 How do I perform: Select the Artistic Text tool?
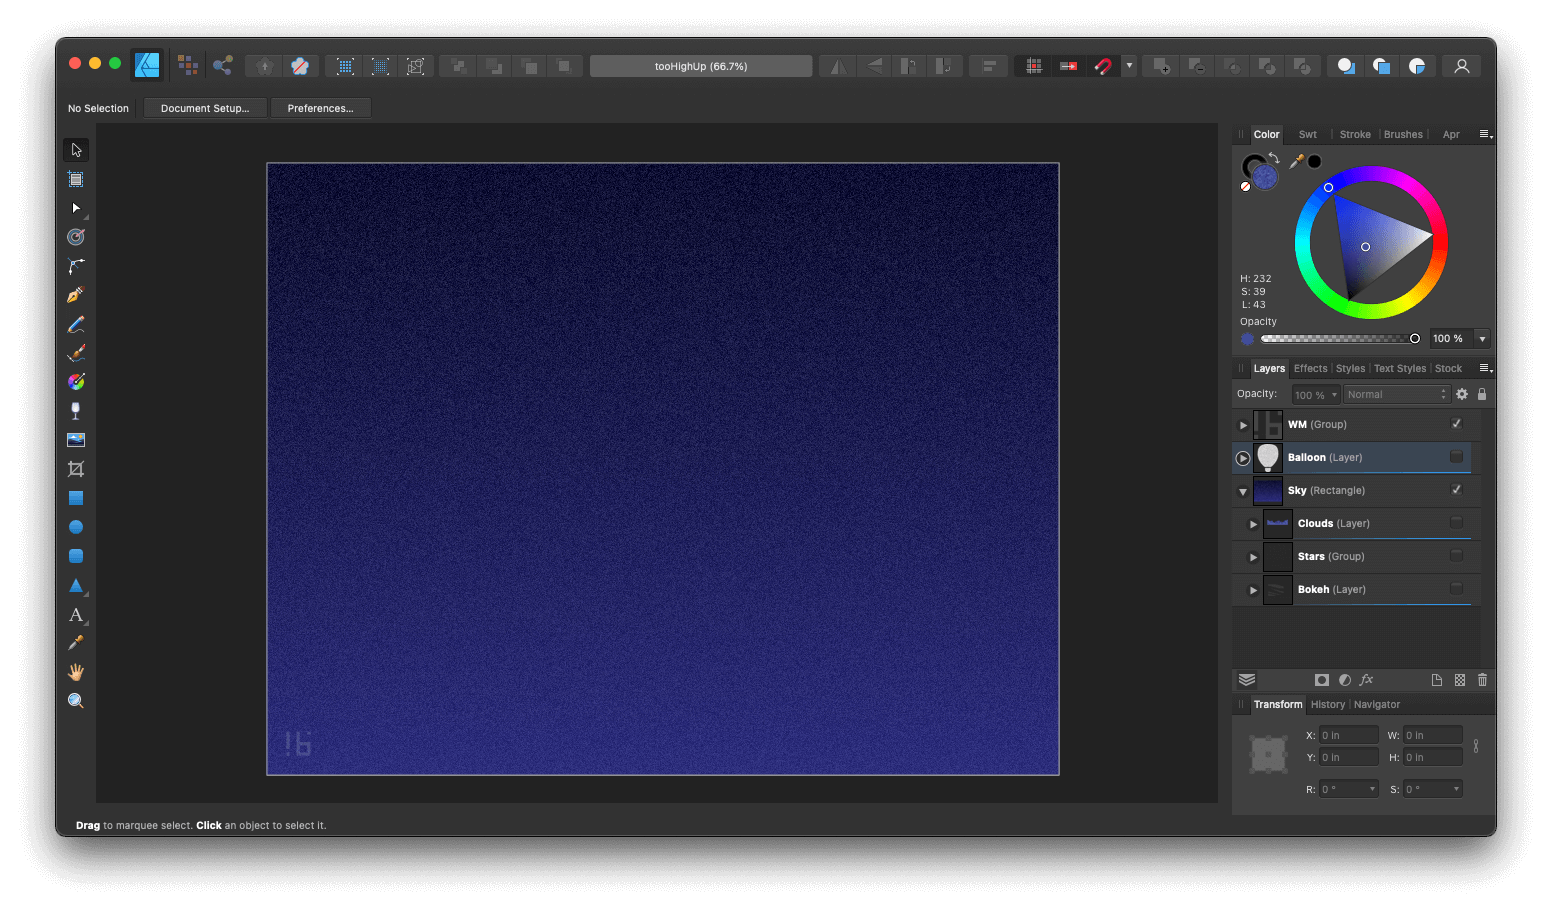tap(75, 615)
